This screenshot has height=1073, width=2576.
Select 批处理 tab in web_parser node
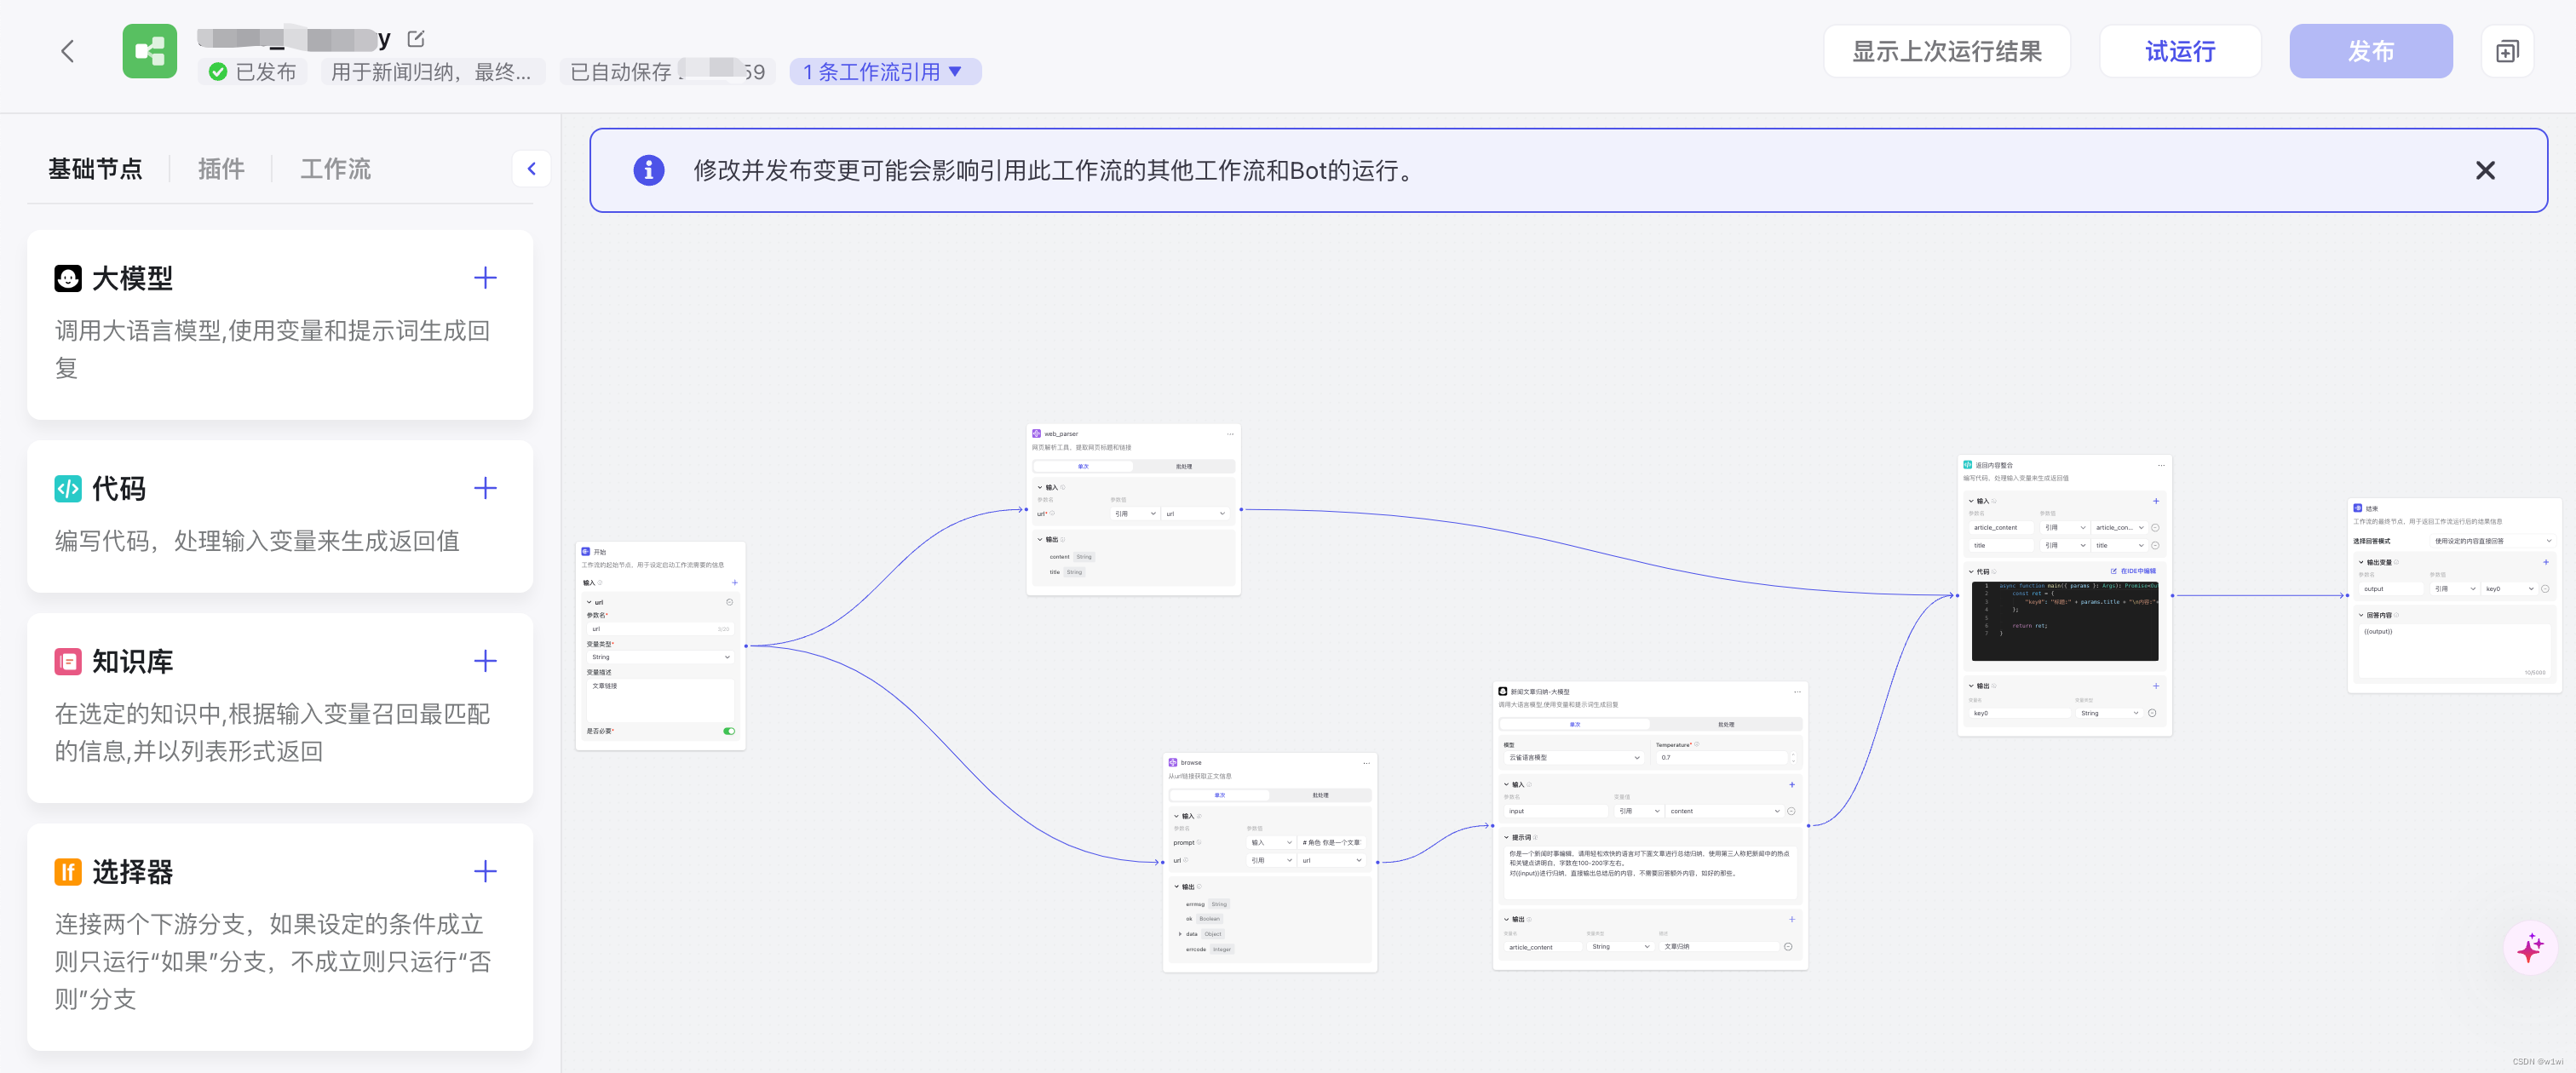1184,466
